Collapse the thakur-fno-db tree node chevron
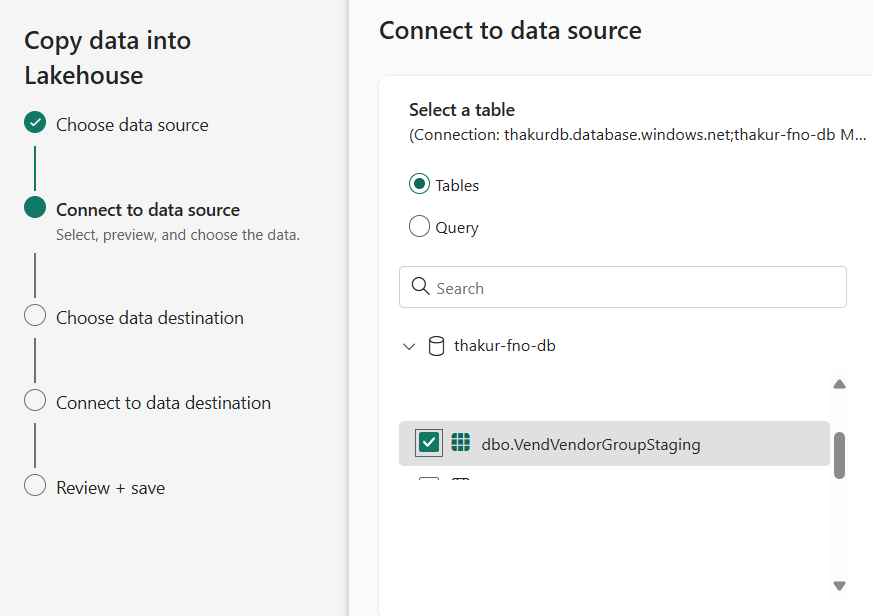This screenshot has width=873, height=616. click(408, 347)
